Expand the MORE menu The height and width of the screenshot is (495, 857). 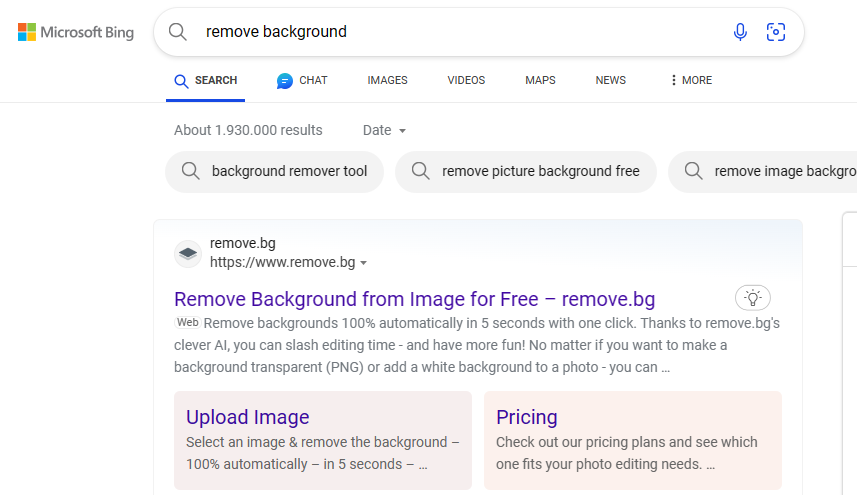pyautogui.click(x=691, y=80)
